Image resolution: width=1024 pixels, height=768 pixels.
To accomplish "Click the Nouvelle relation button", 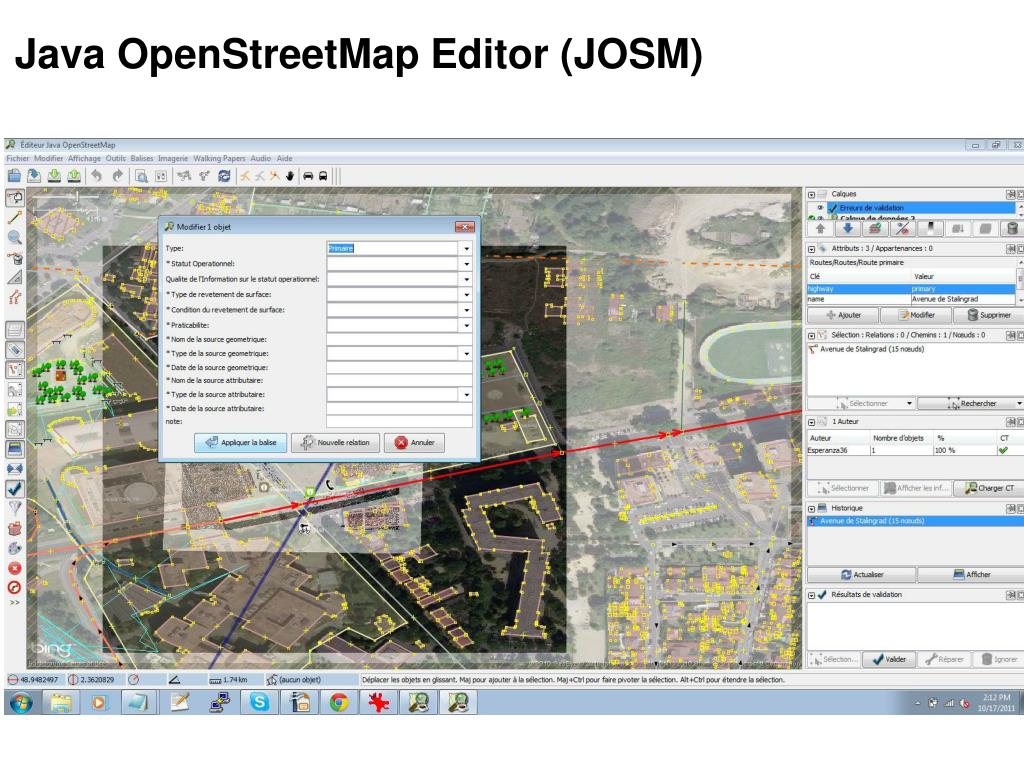I will (x=335, y=443).
